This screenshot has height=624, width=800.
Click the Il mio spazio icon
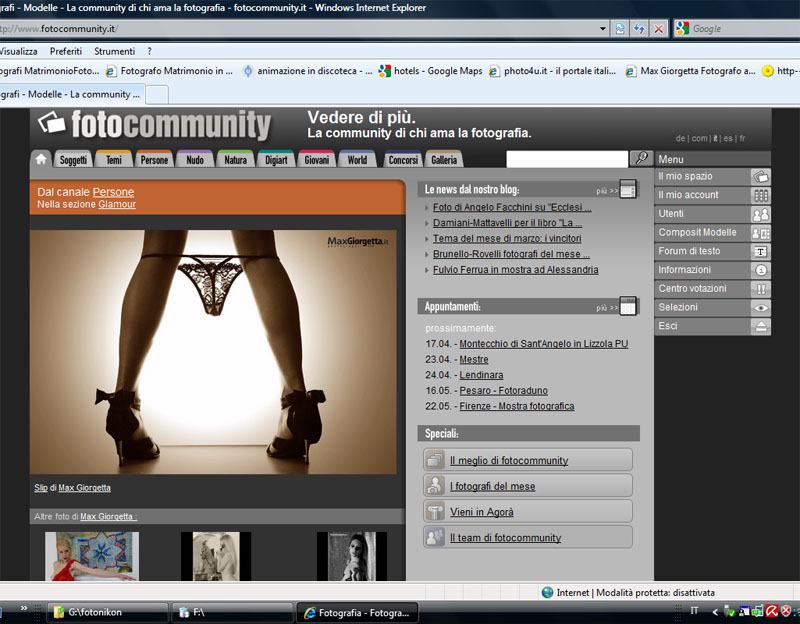tap(761, 177)
